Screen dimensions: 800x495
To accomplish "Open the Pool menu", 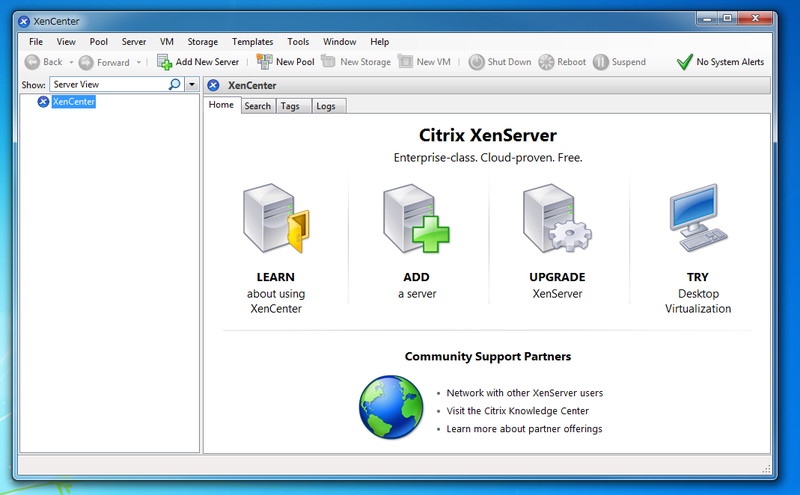I will (98, 42).
